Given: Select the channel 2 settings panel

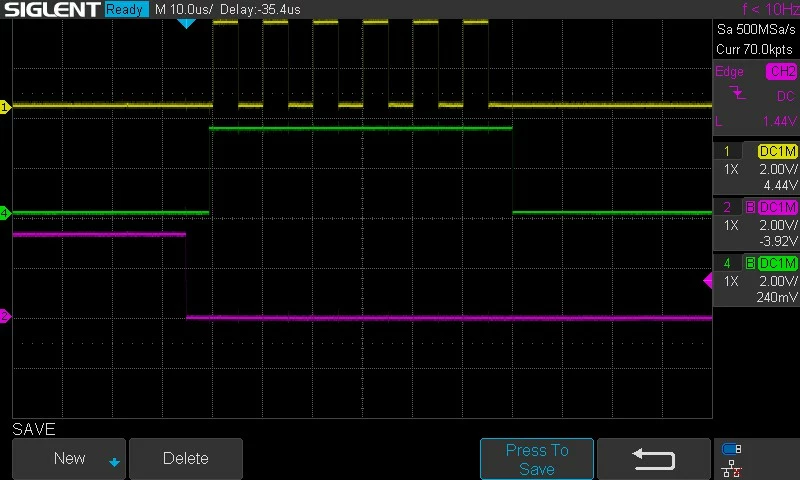Looking at the screenshot, I should point(756,224).
